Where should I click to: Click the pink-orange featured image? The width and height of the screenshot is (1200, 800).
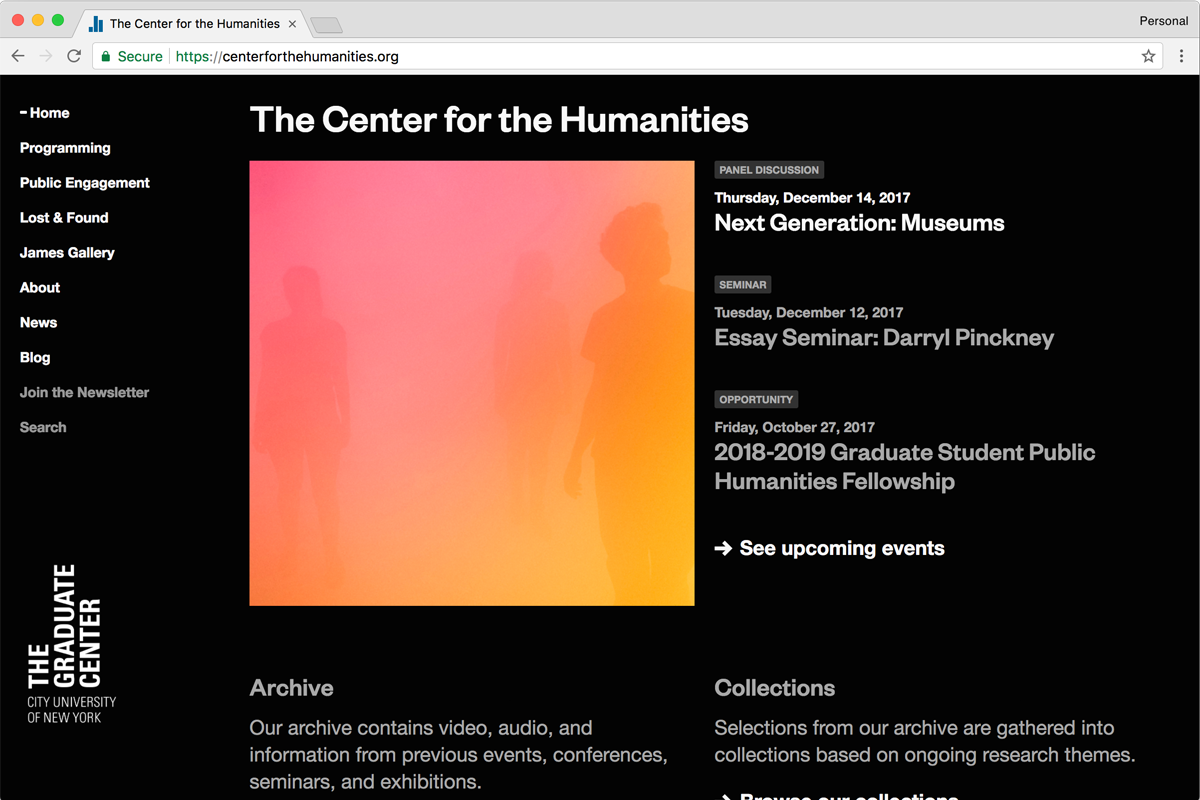(472, 383)
